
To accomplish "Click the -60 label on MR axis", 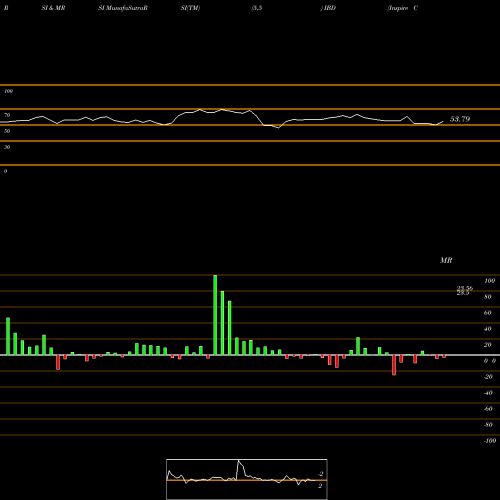I will click(x=488, y=409).
